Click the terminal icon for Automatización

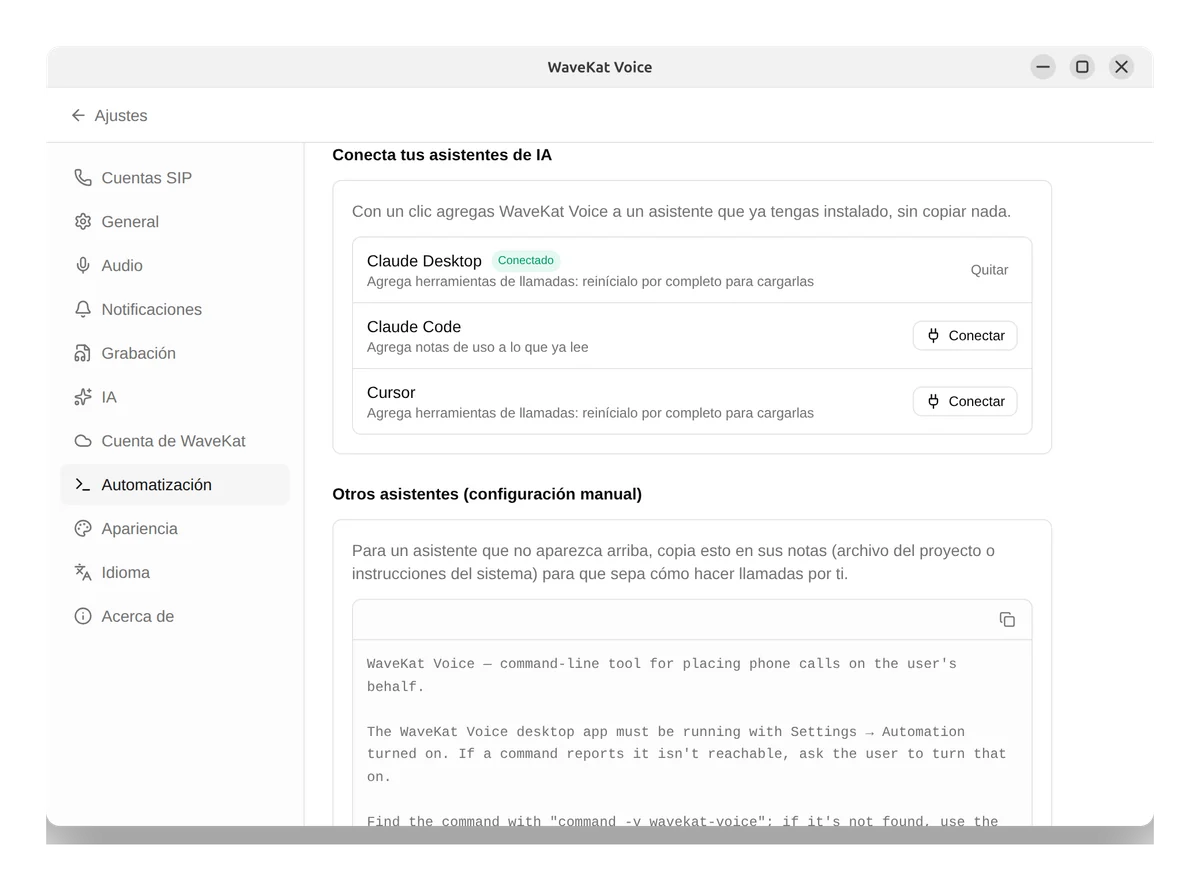tap(83, 485)
